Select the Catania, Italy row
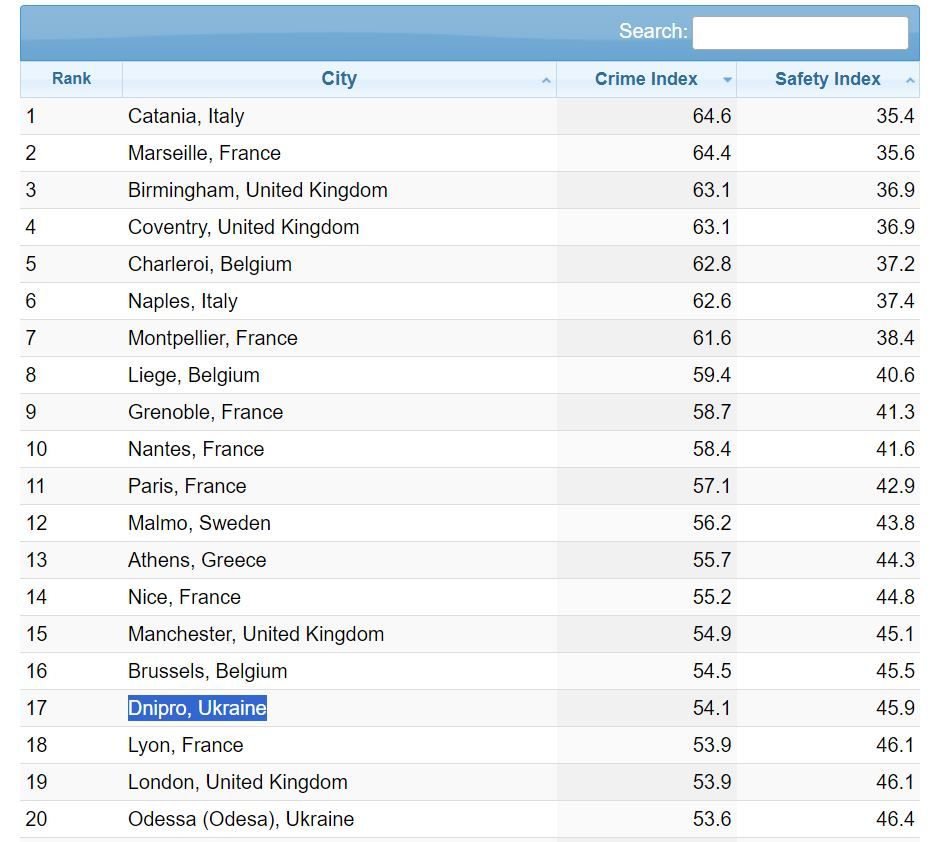Screen dimensions: 933x842 point(186,116)
